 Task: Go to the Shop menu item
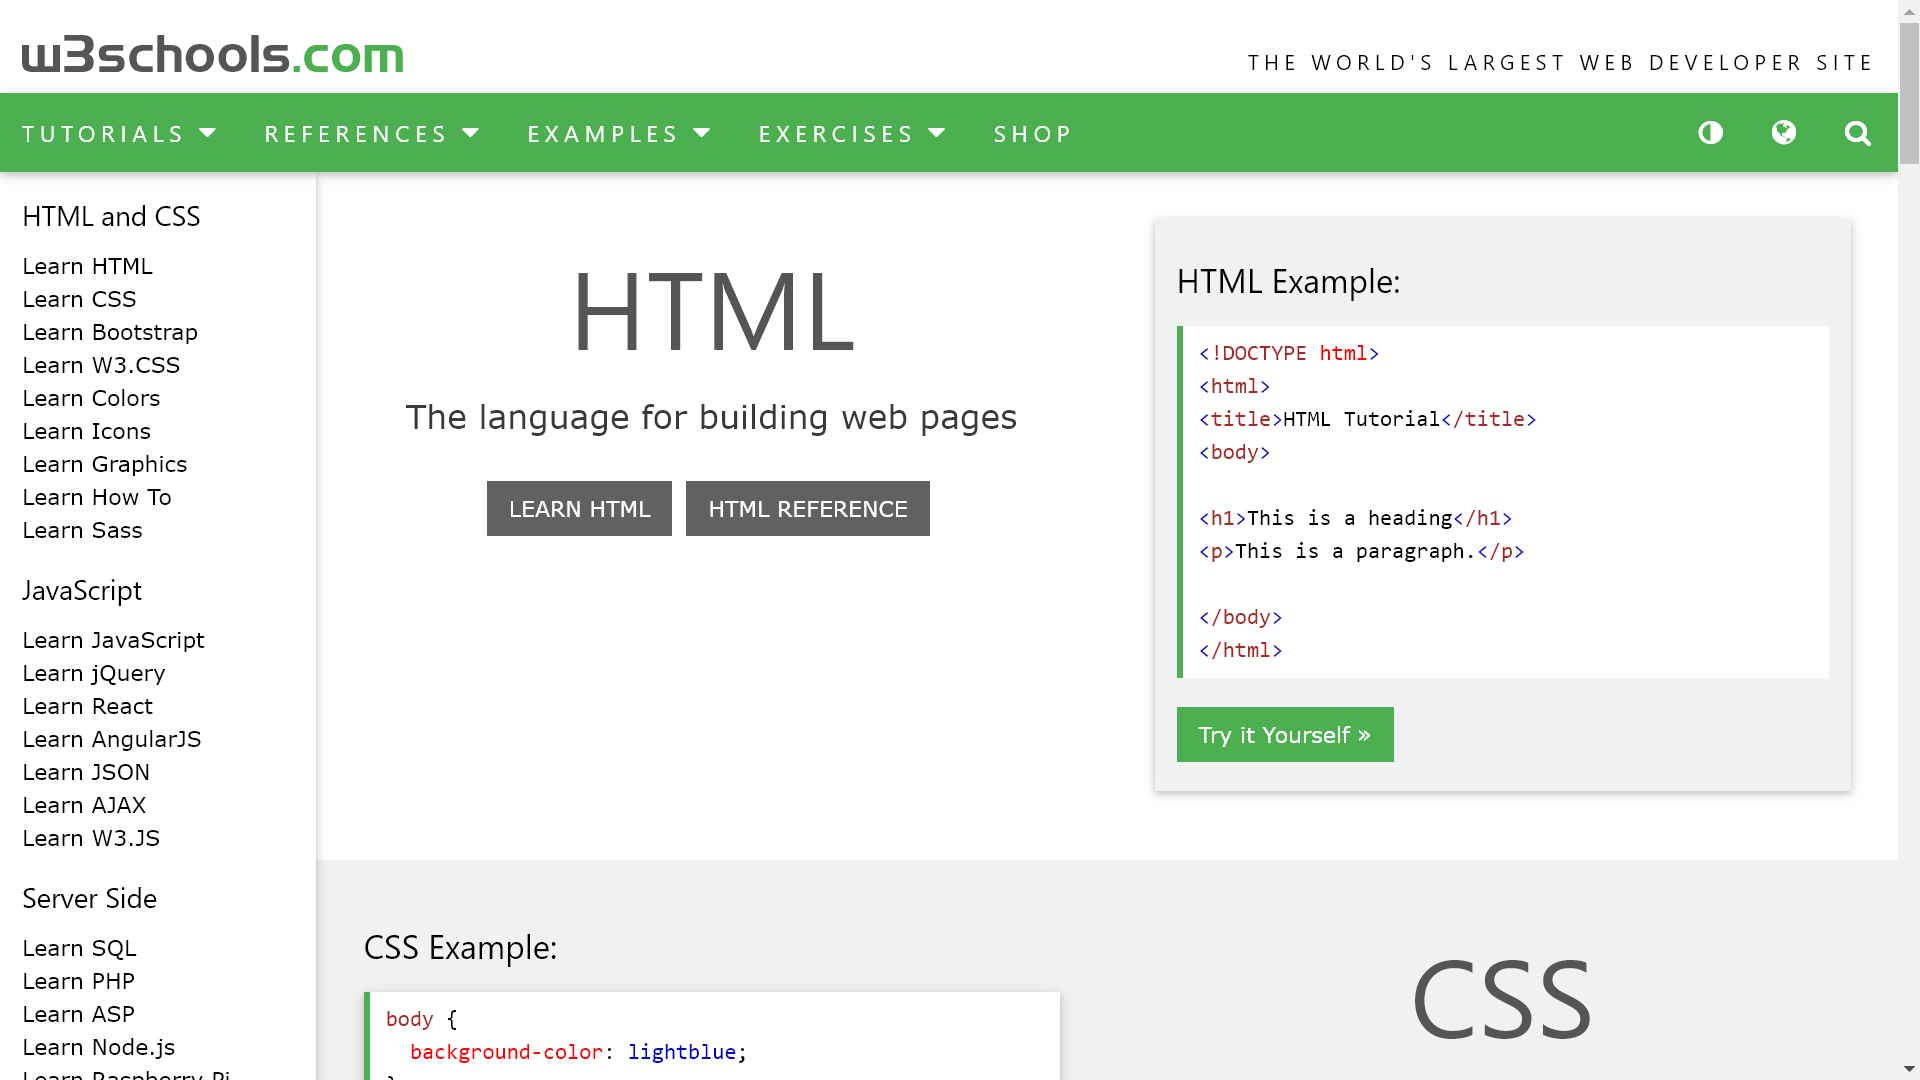coord(1033,133)
